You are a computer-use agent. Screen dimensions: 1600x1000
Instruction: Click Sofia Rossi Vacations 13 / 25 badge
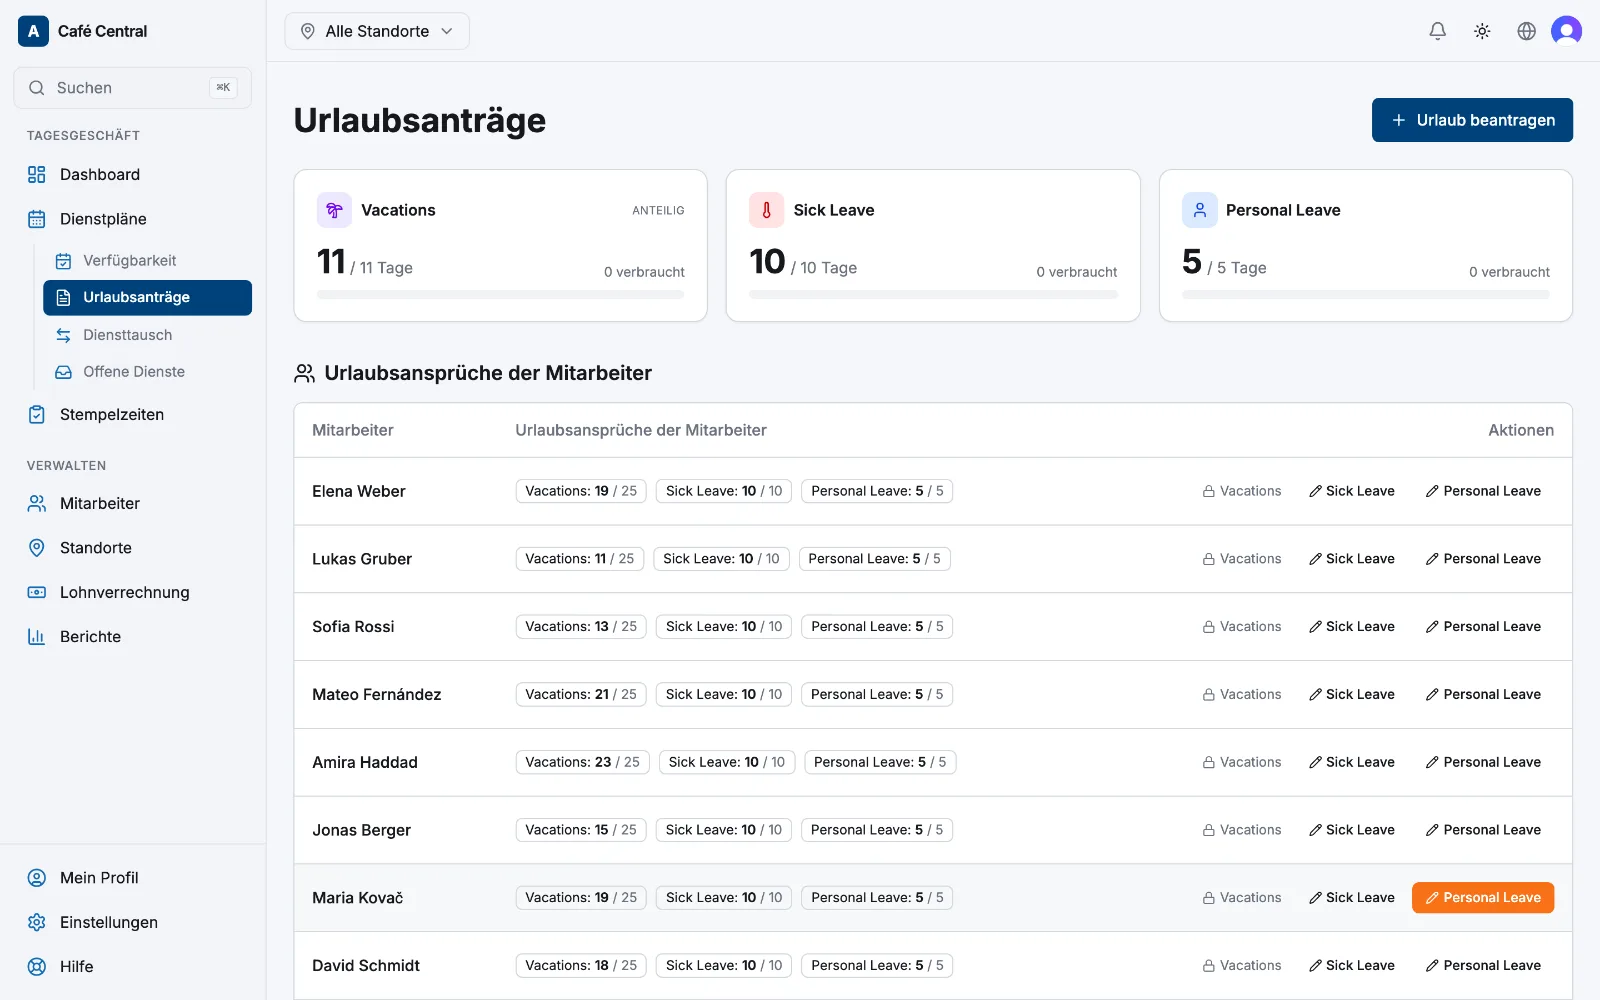point(581,627)
